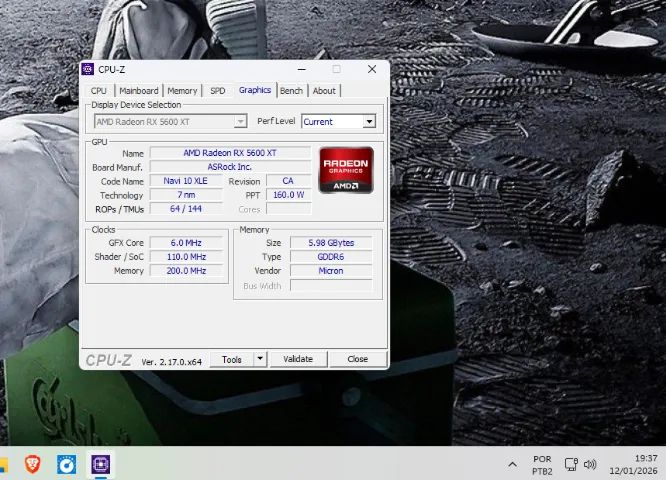666x480 pixels.
Task: Click the memory Type GDDR6 value
Action: (x=331, y=257)
